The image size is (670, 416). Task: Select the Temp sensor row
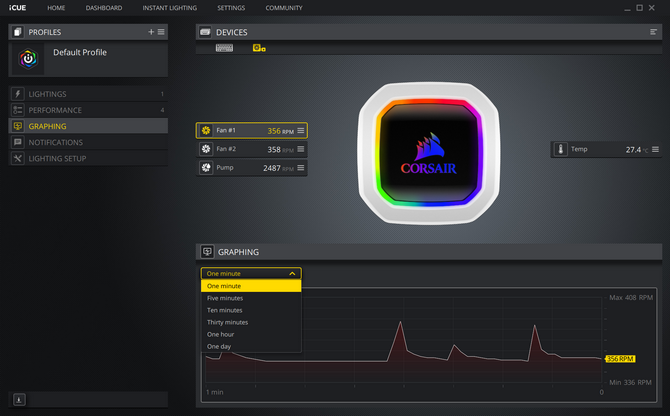[x=606, y=149]
